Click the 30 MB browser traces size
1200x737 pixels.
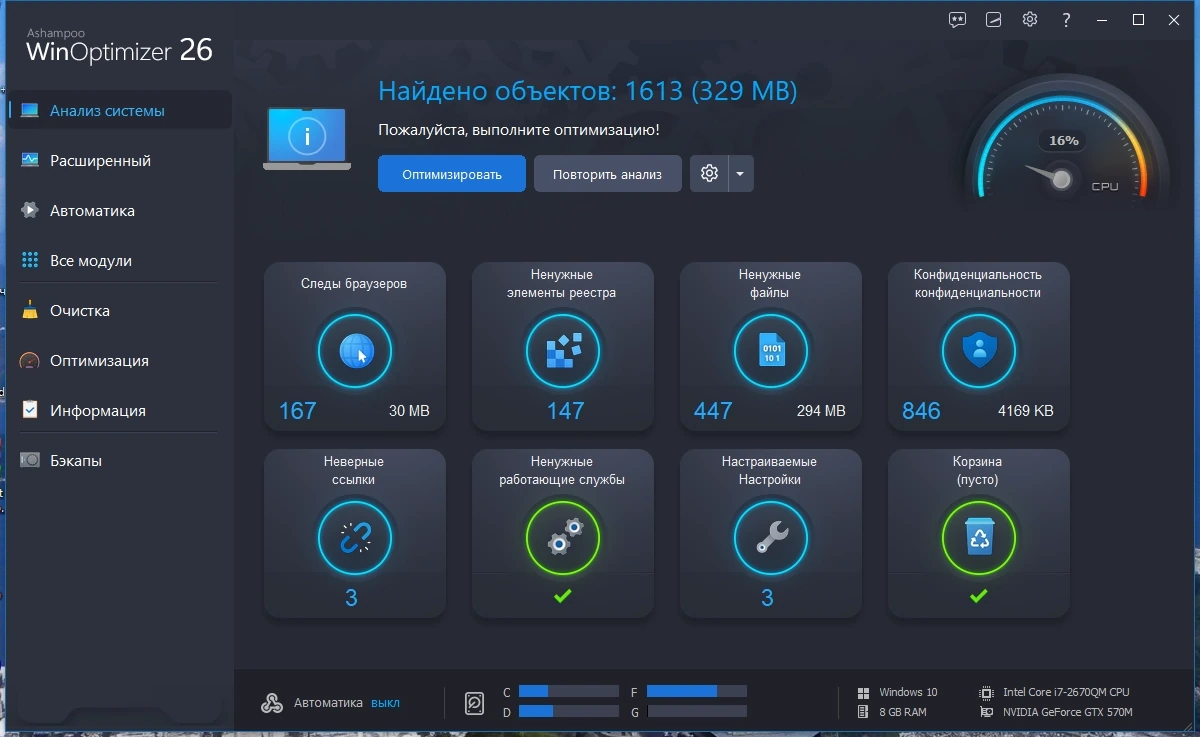[409, 411]
